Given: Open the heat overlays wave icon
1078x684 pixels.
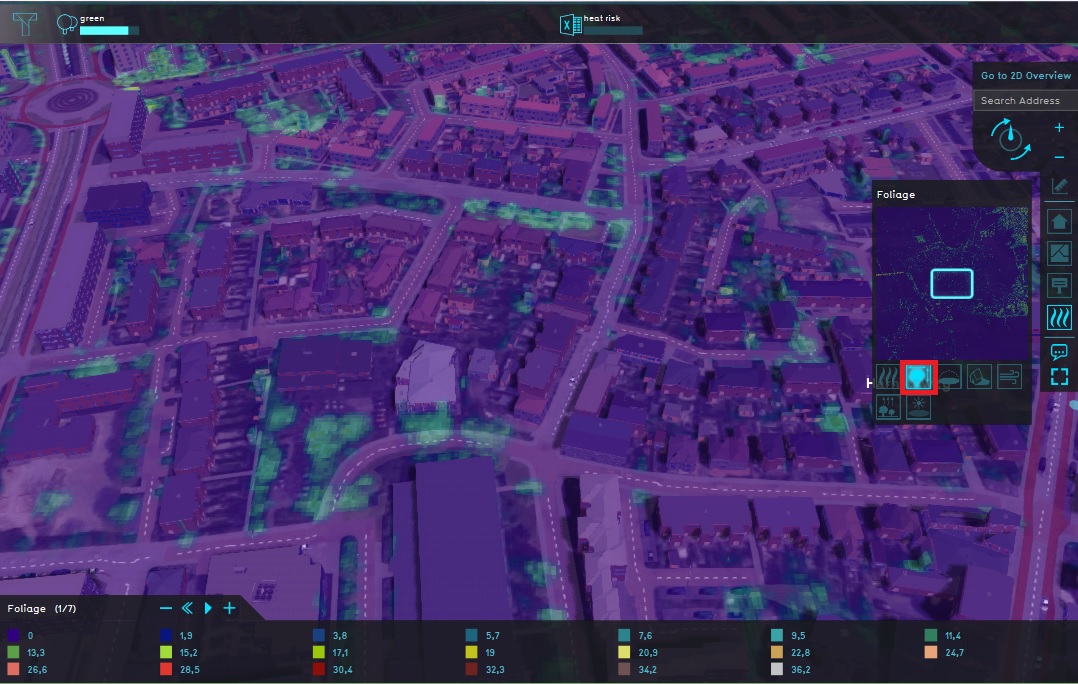Looking at the screenshot, I should point(1059,318).
